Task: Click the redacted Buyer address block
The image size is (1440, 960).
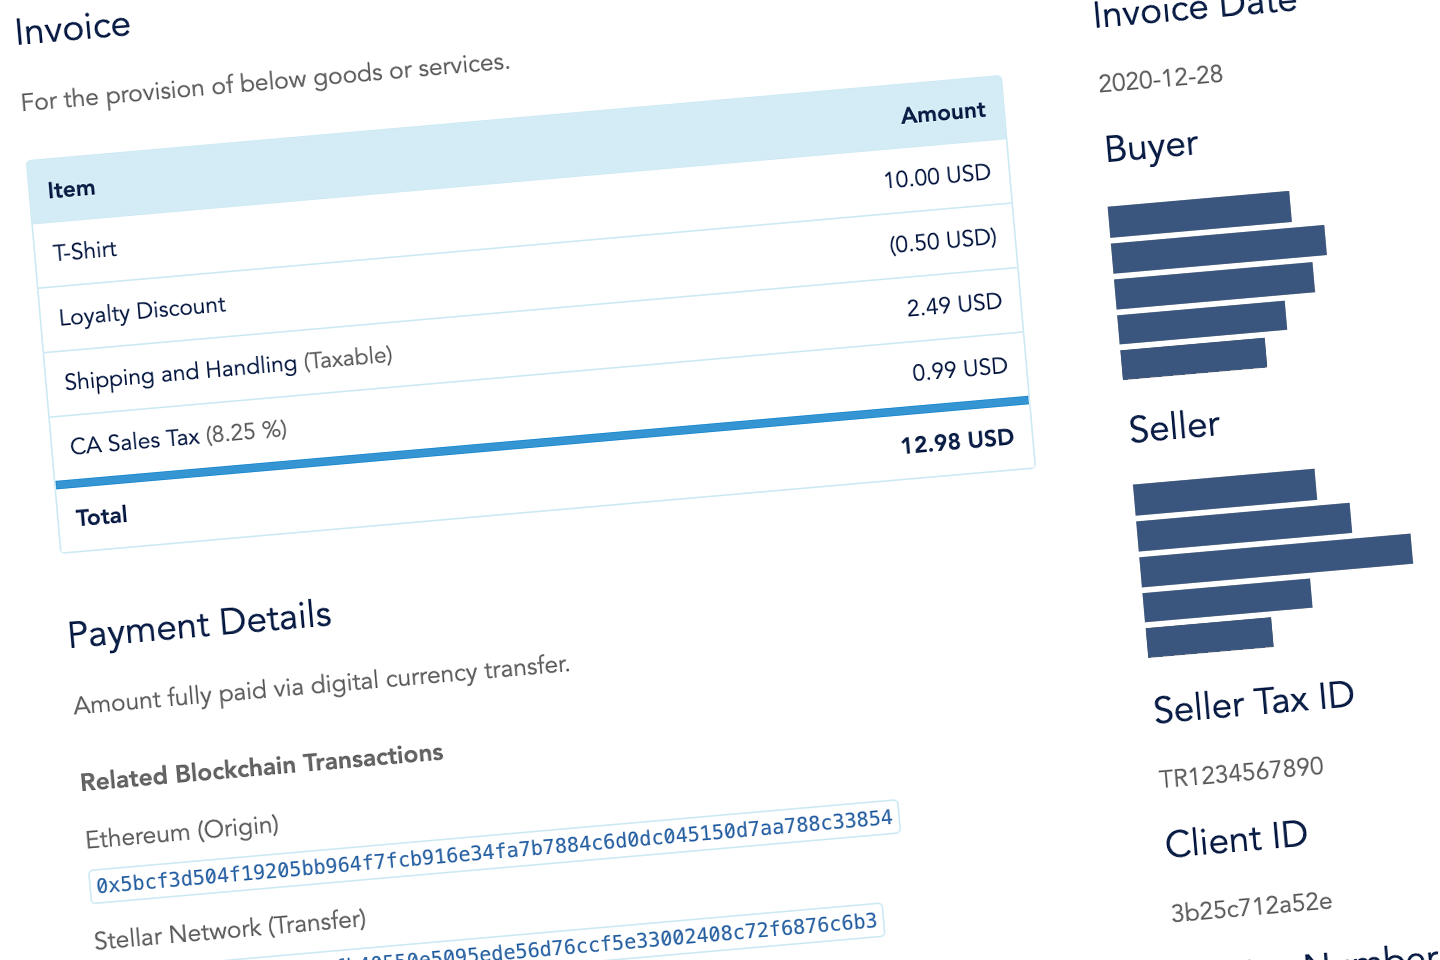Action: (x=1215, y=285)
